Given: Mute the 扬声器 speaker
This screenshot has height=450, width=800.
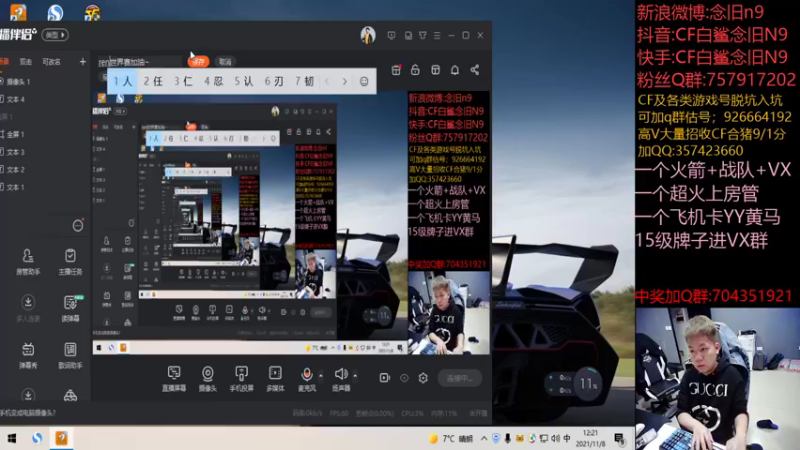Looking at the screenshot, I should coord(341,379).
